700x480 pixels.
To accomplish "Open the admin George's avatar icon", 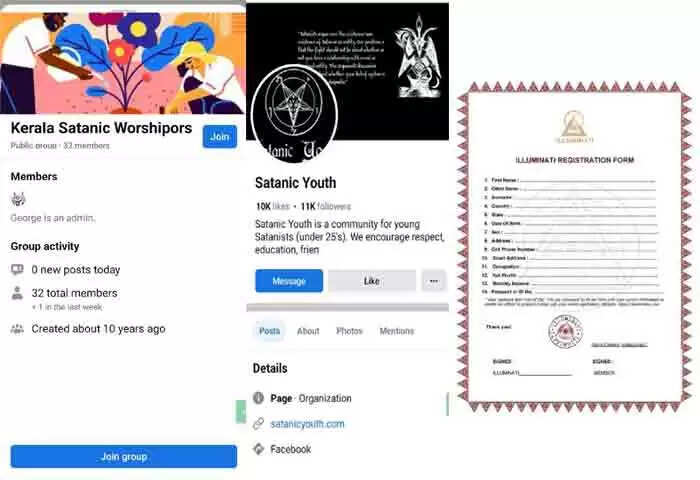I will 18,199.
